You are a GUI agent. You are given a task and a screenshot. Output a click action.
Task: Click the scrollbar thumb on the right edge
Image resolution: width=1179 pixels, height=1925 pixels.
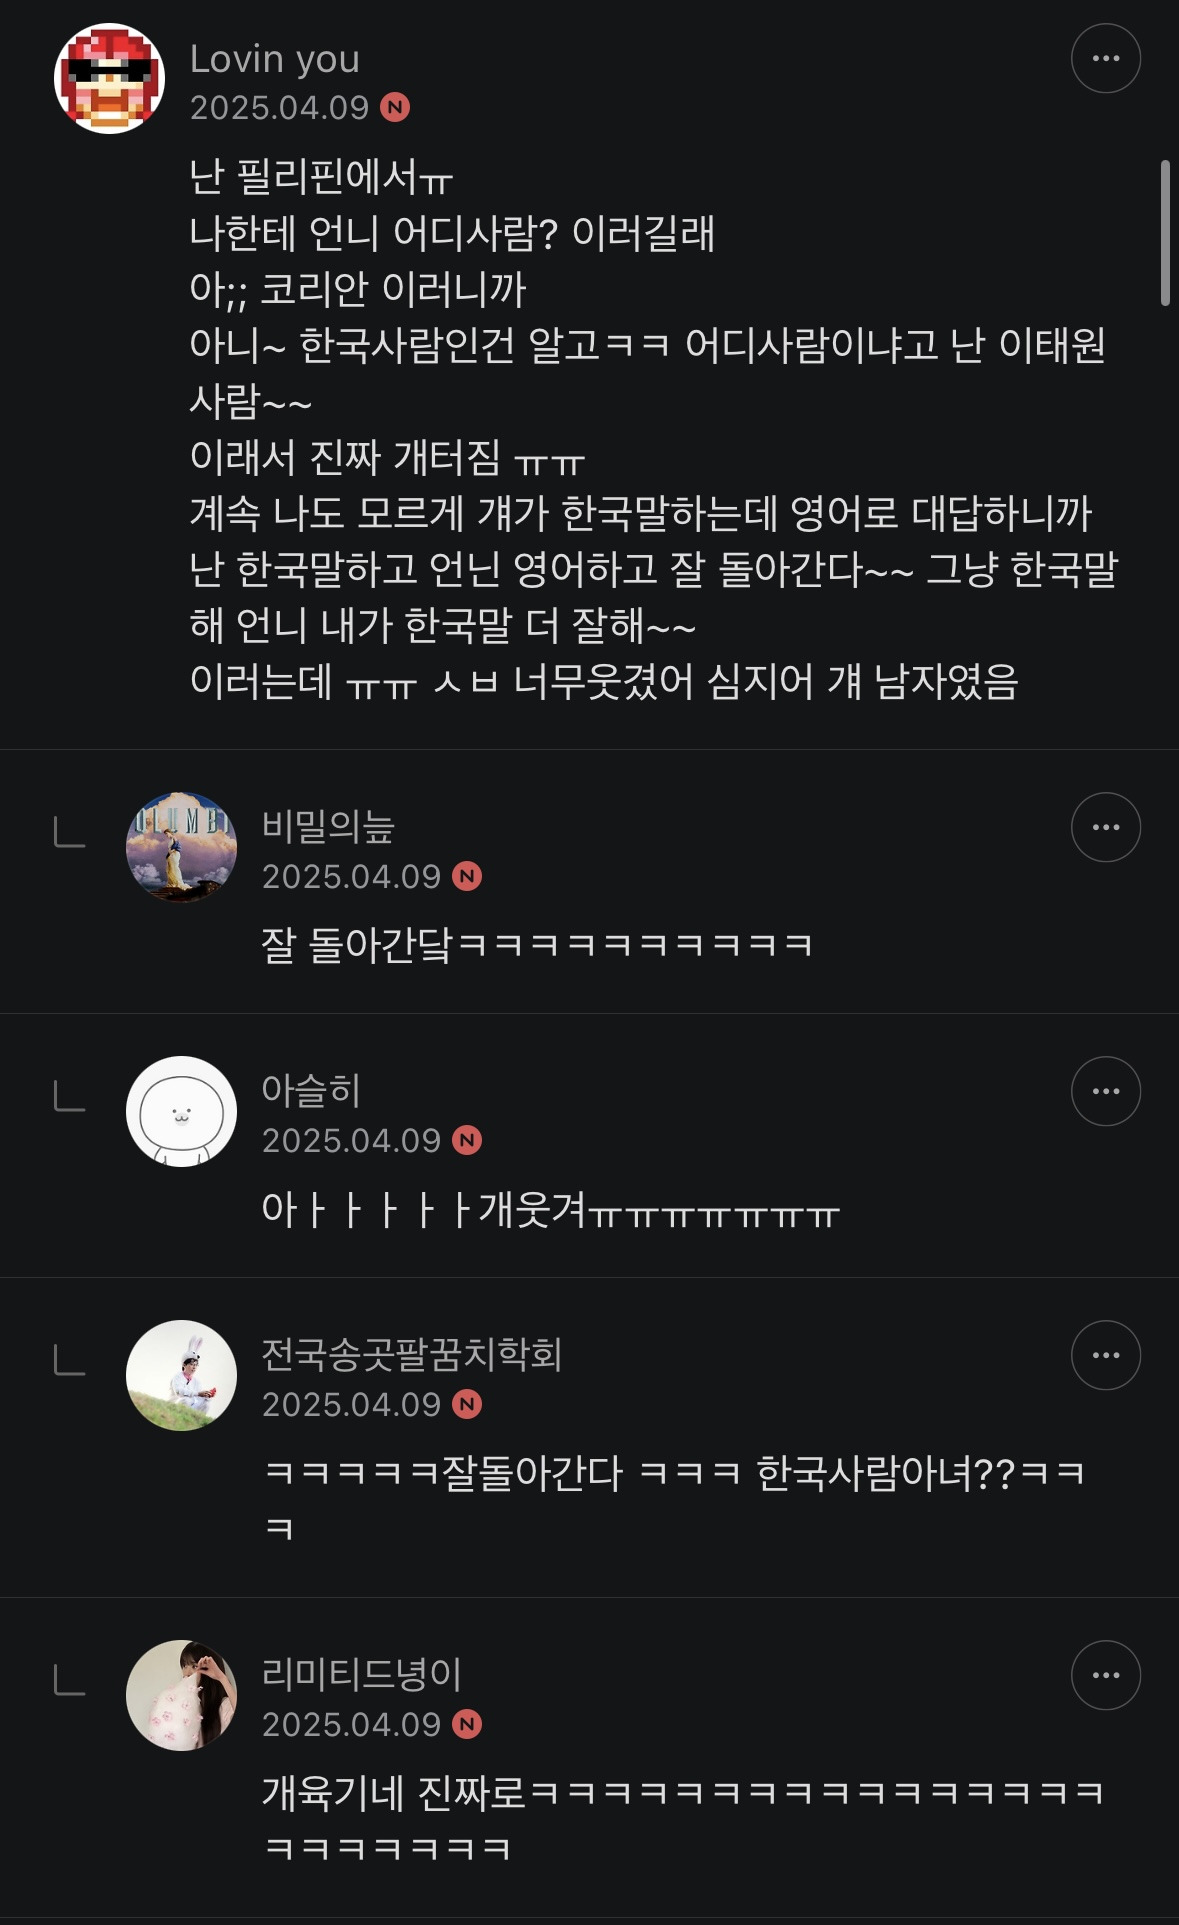click(1165, 232)
